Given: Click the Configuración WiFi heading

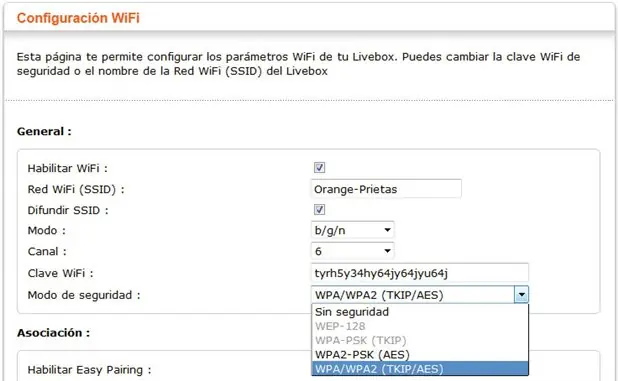Looking at the screenshot, I should point(78,18).
